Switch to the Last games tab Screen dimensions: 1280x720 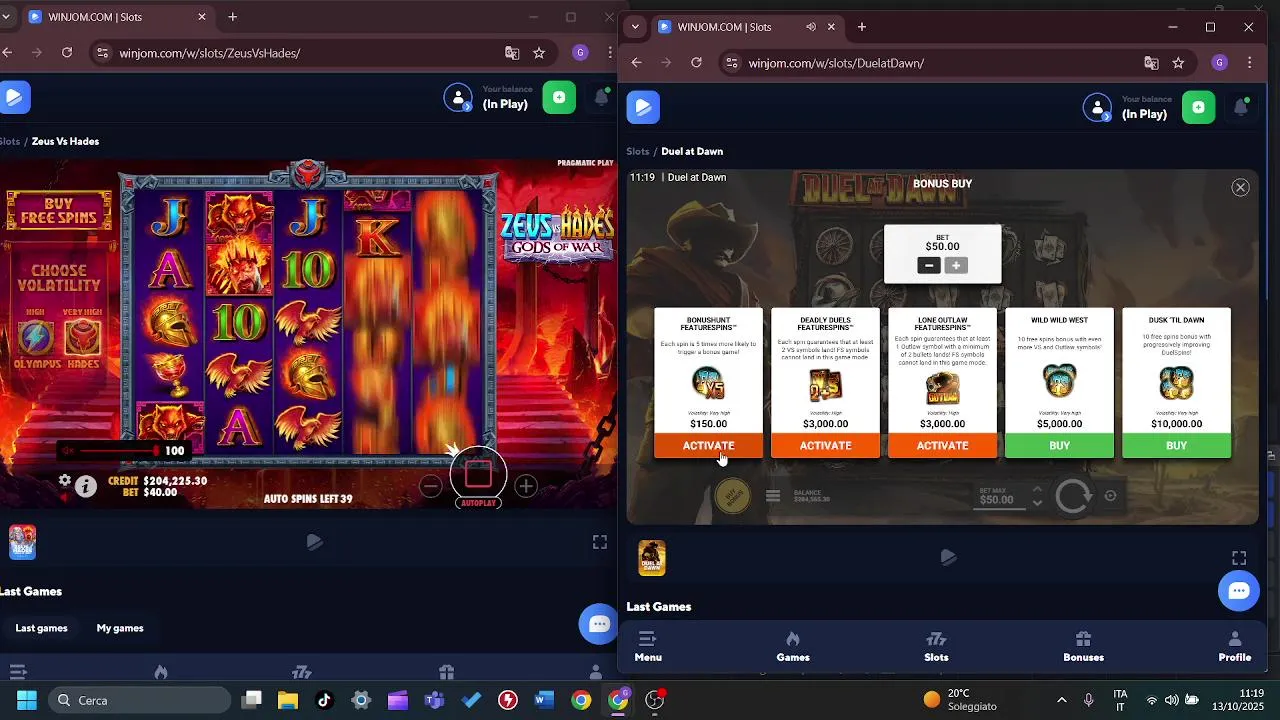click(x=42, y=628)
